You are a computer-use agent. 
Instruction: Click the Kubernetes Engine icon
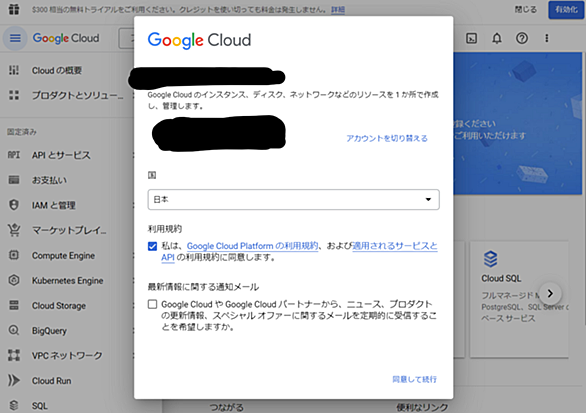14,280
